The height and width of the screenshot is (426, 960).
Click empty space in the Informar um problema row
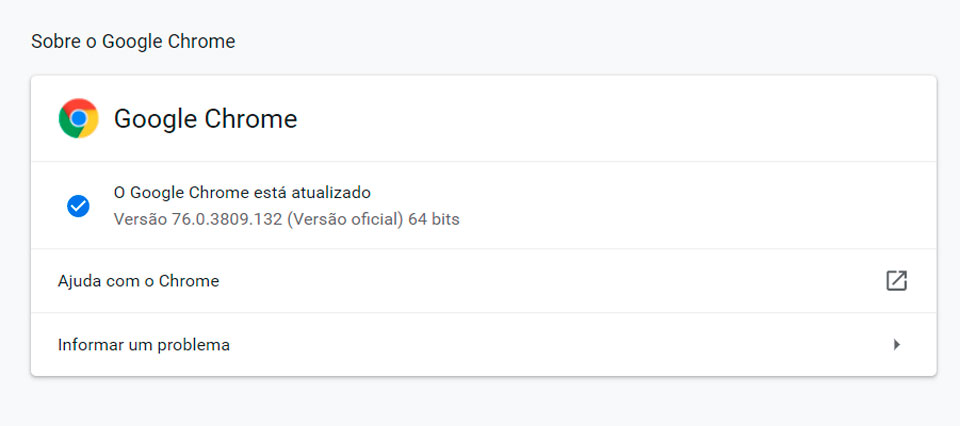point(551,345)
